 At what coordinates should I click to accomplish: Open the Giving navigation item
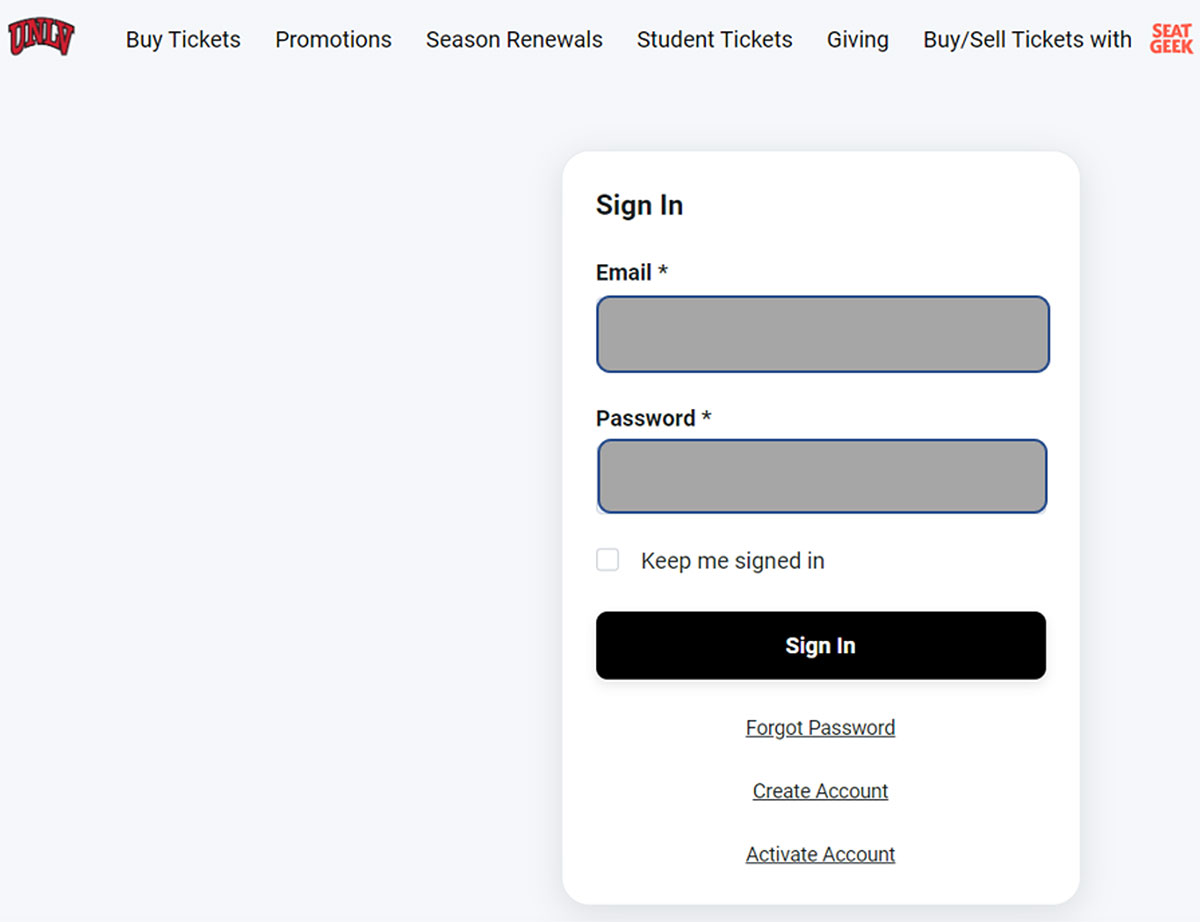coord(857,40)
